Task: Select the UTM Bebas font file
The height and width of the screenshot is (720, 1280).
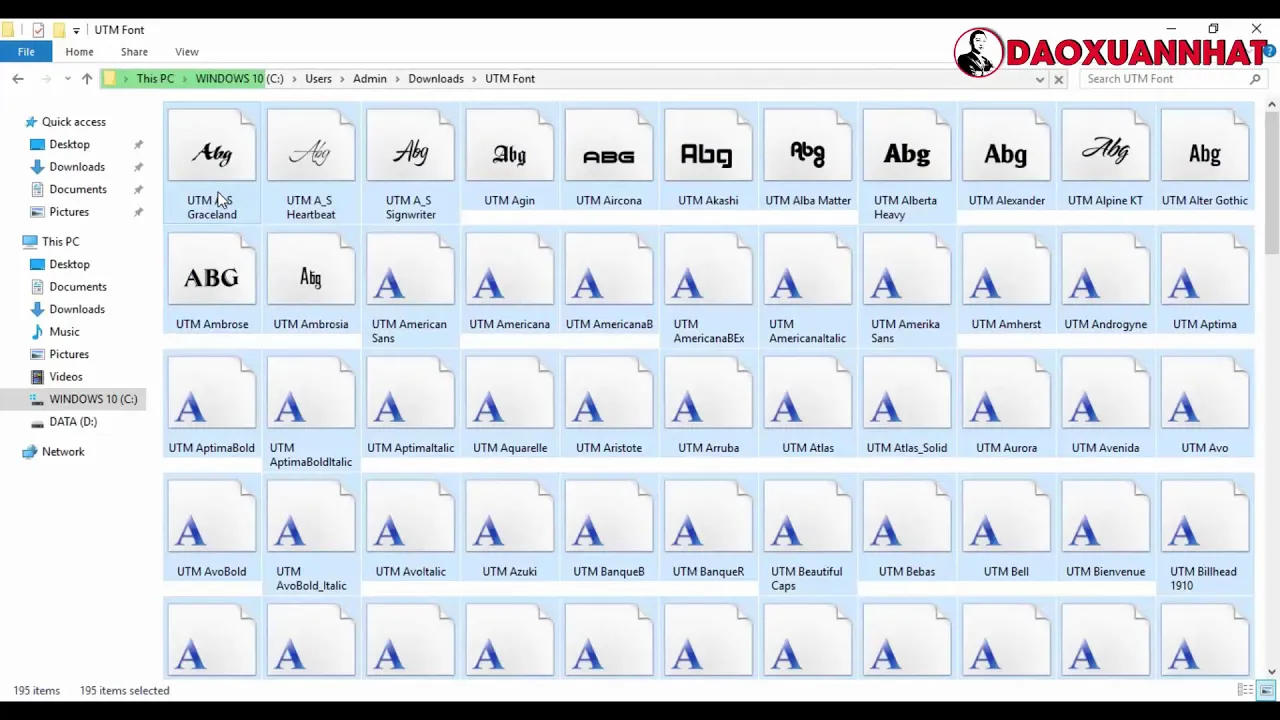Action: pos(907,529)
